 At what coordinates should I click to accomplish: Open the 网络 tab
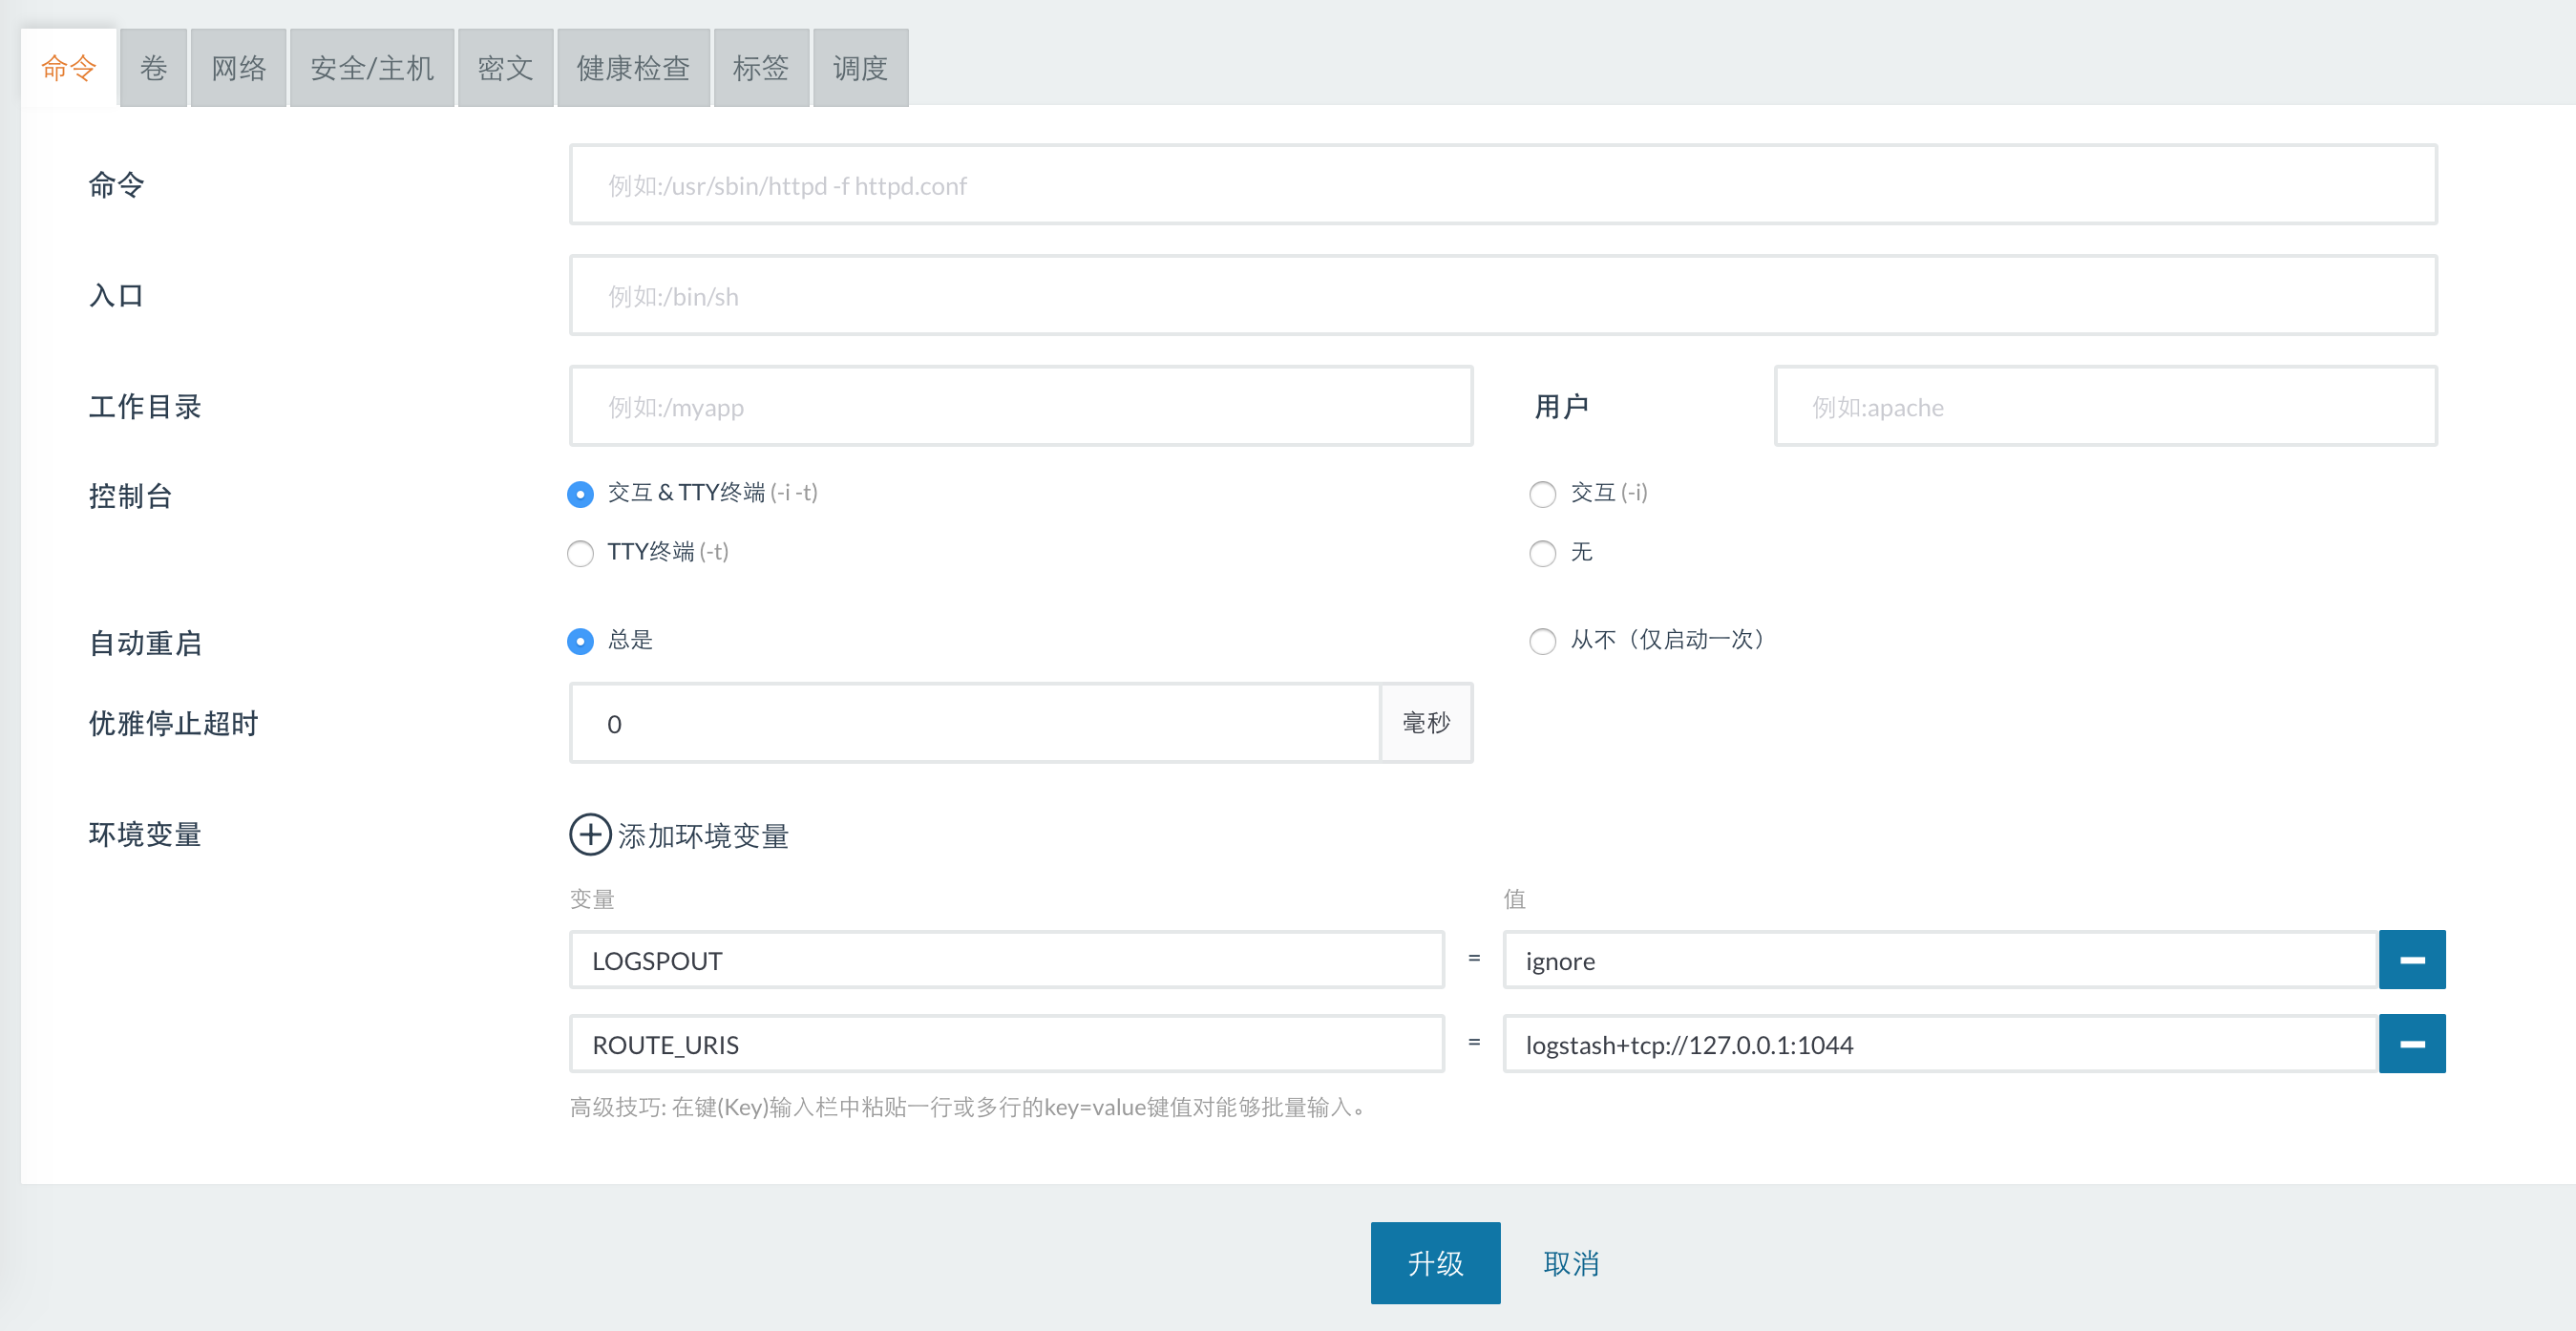[x=238, y=68]
